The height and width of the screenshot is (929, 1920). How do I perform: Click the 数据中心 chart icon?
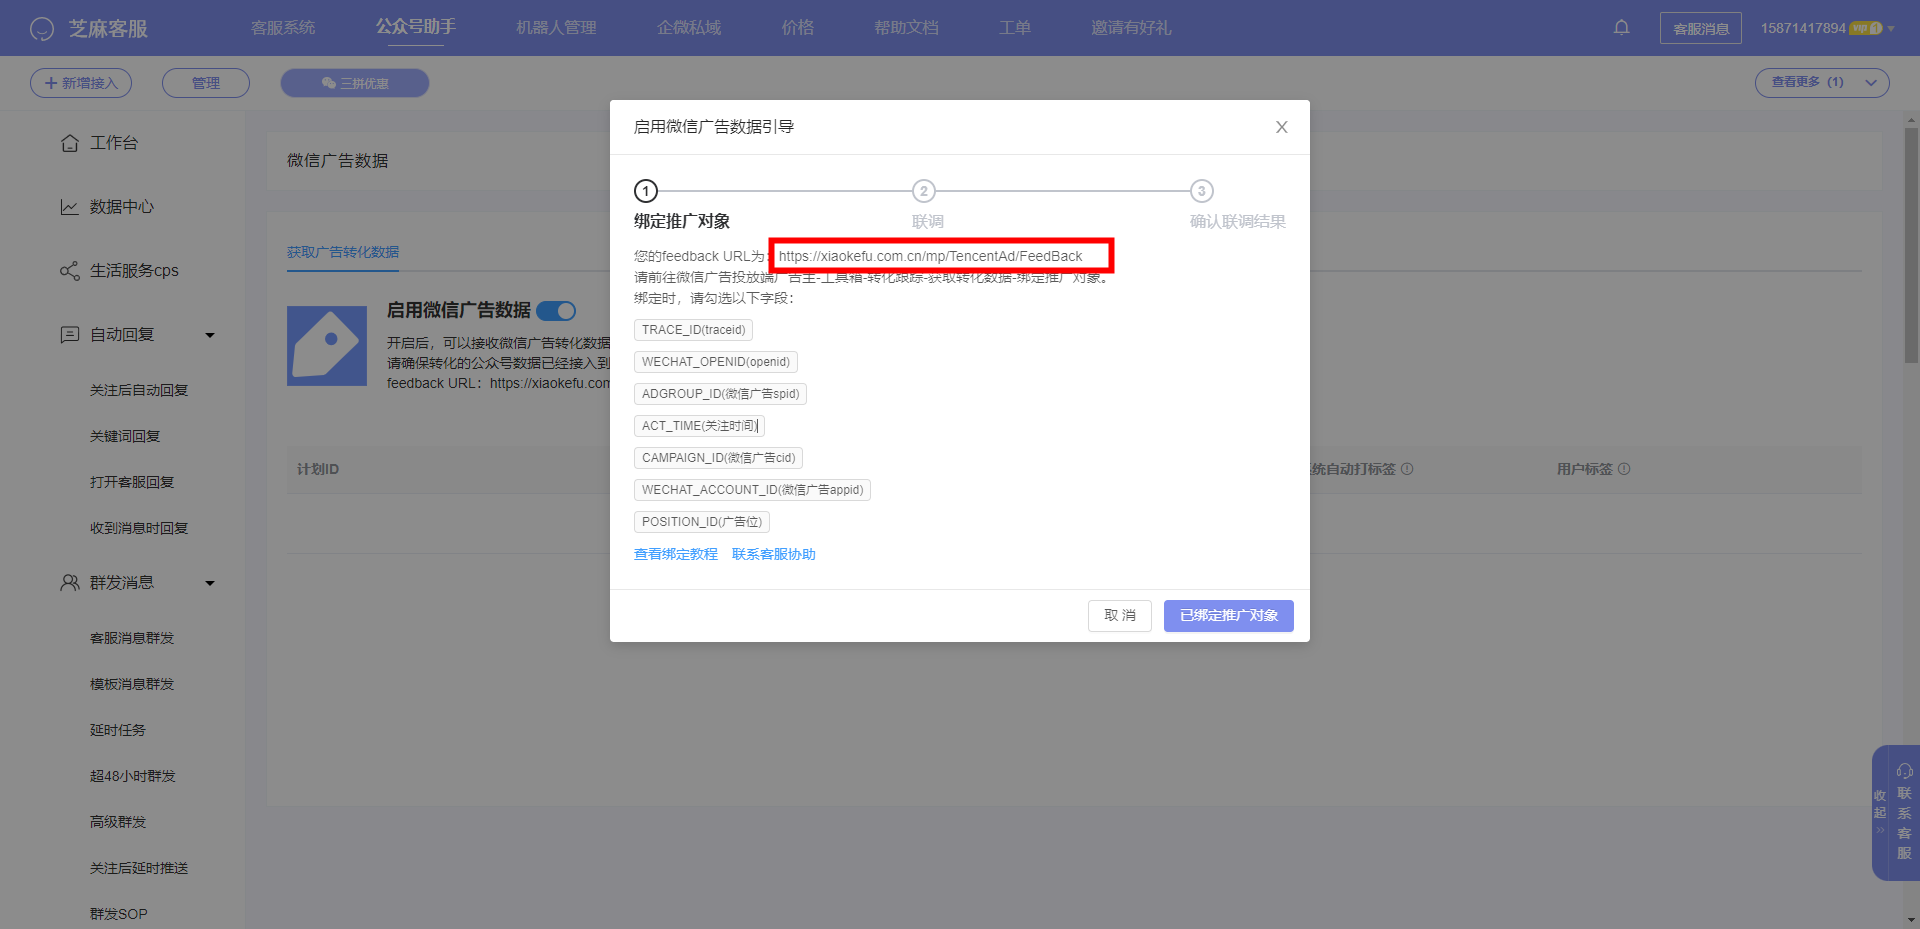(x=70, y=207)
